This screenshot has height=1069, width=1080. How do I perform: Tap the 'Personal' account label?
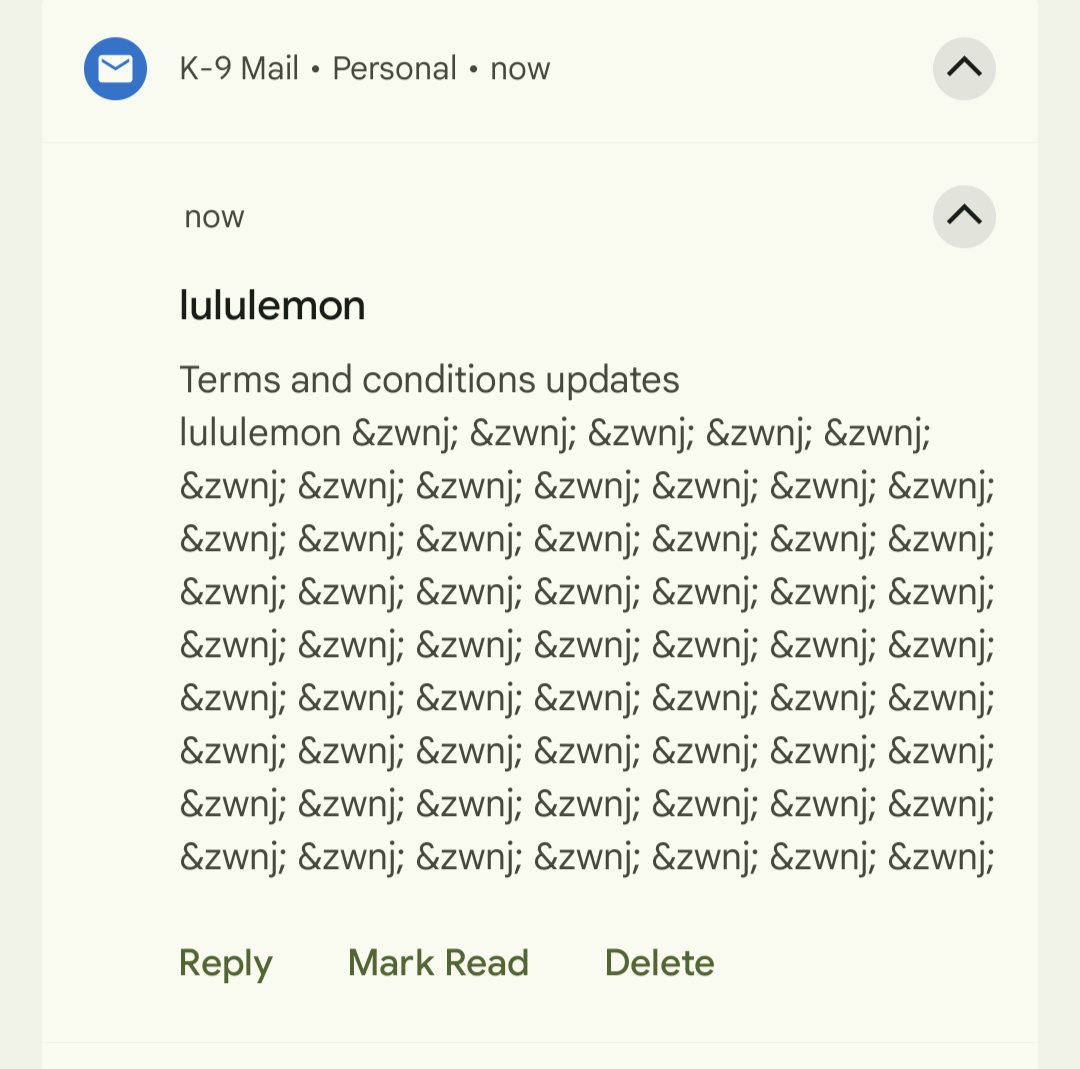394,69
